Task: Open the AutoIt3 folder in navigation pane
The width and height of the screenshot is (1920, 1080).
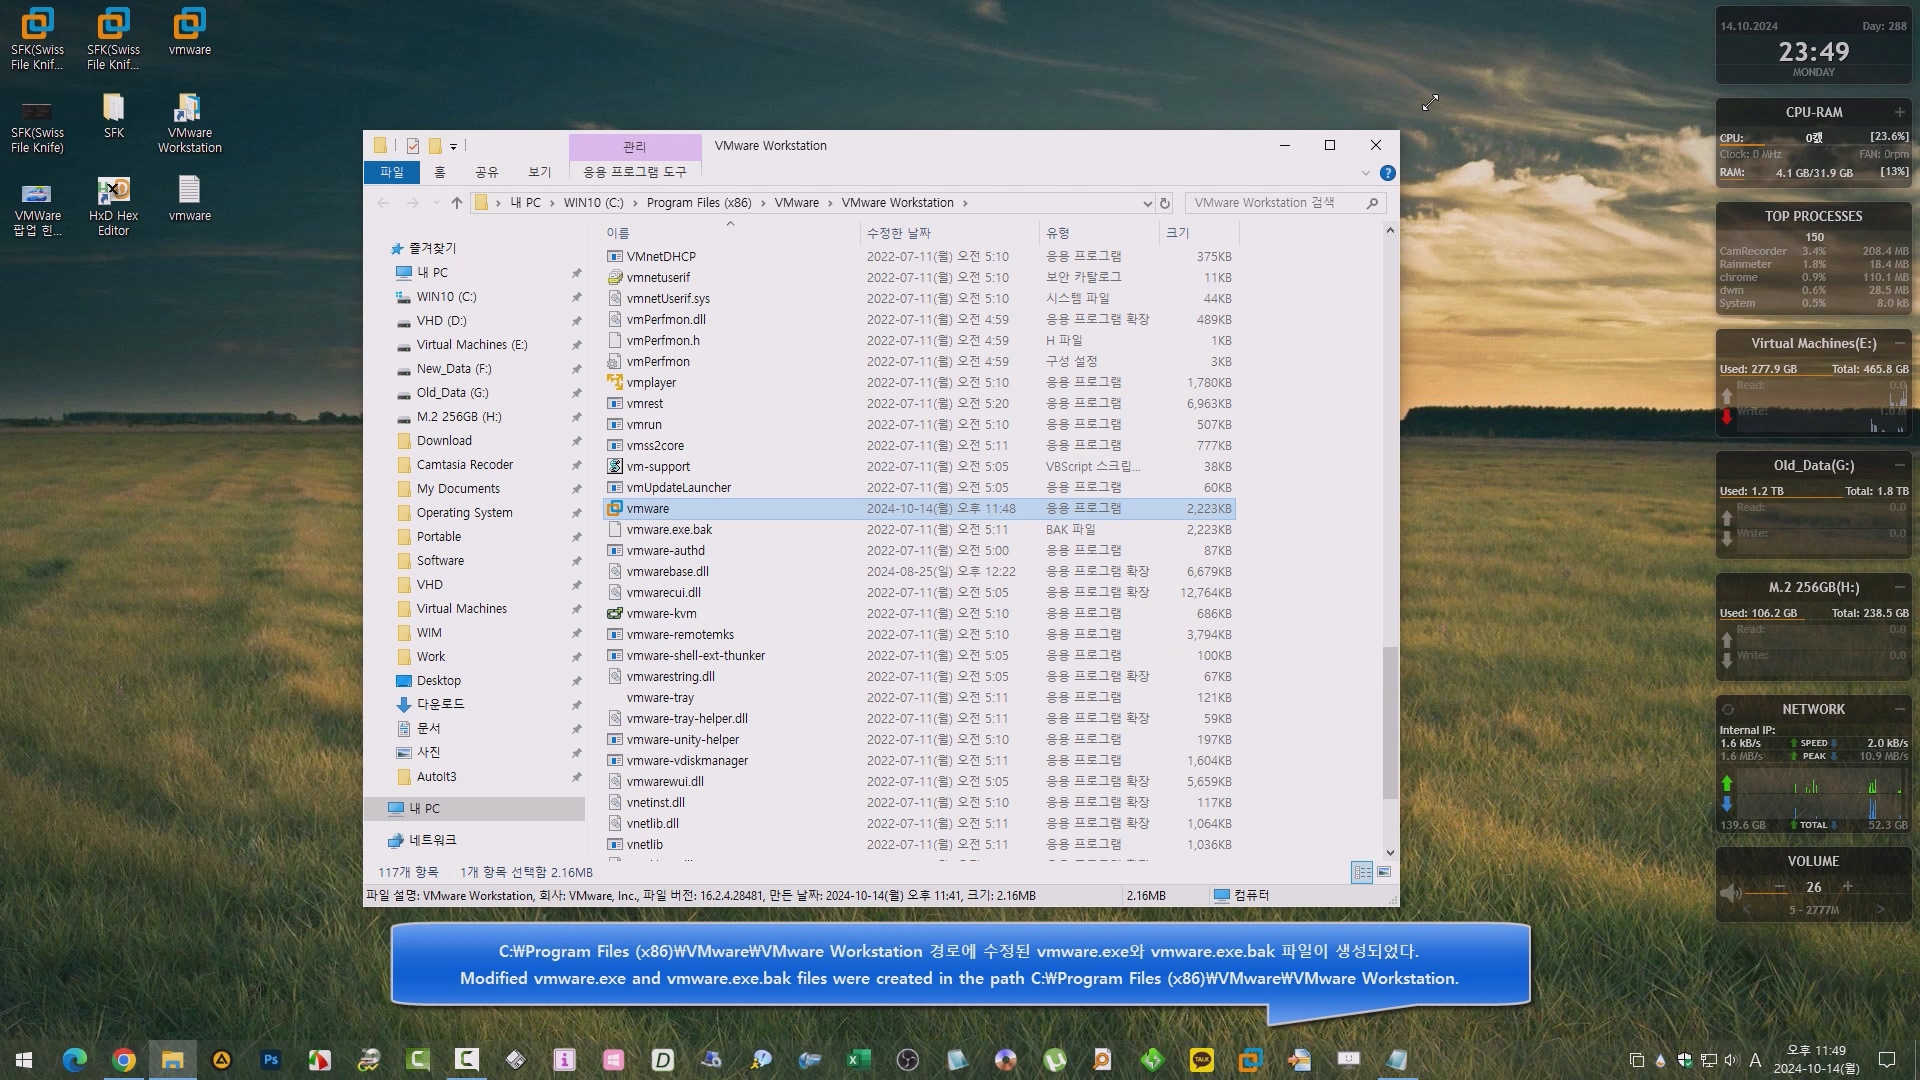Action: coord(436,777)
